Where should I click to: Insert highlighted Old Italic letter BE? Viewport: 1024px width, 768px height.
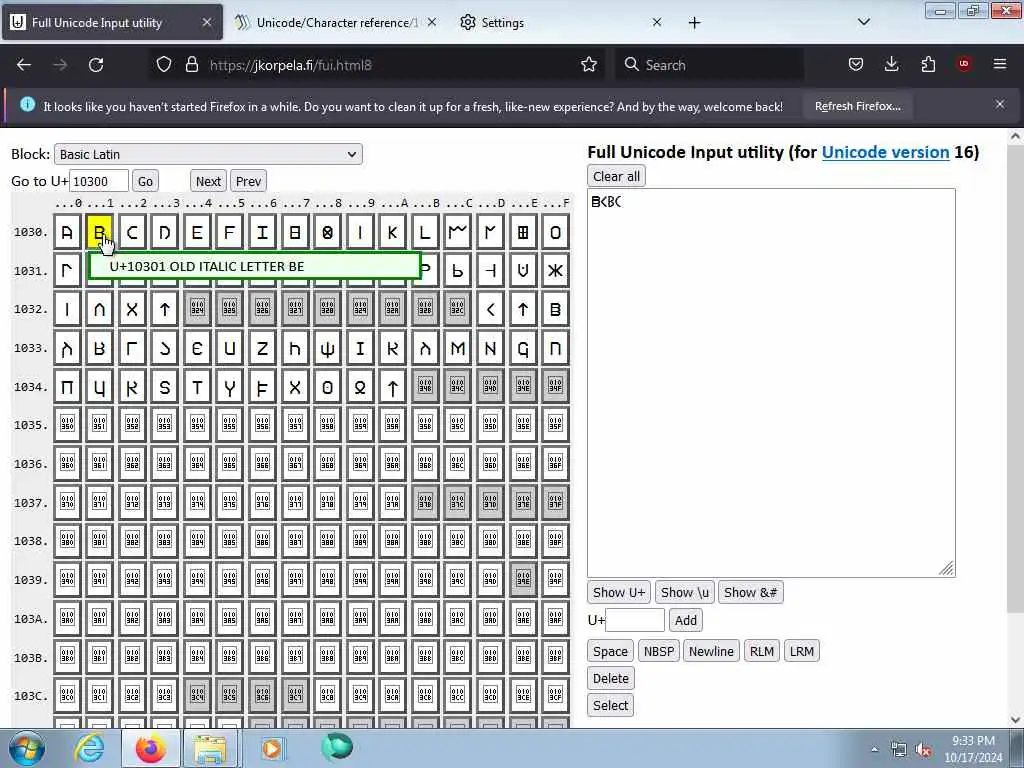pos(99,232)
